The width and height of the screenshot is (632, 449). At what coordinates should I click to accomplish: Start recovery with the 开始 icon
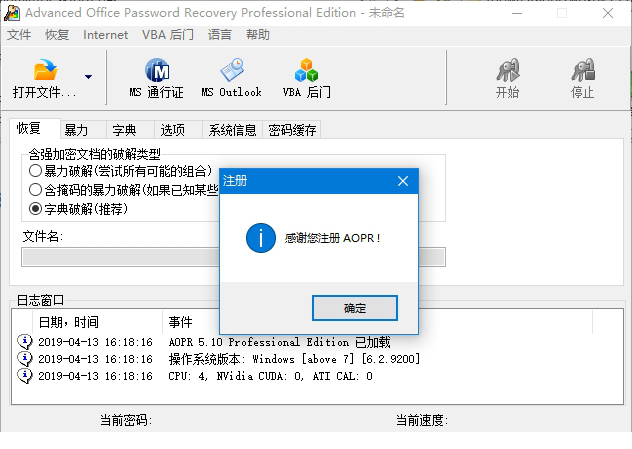[507, 78]
